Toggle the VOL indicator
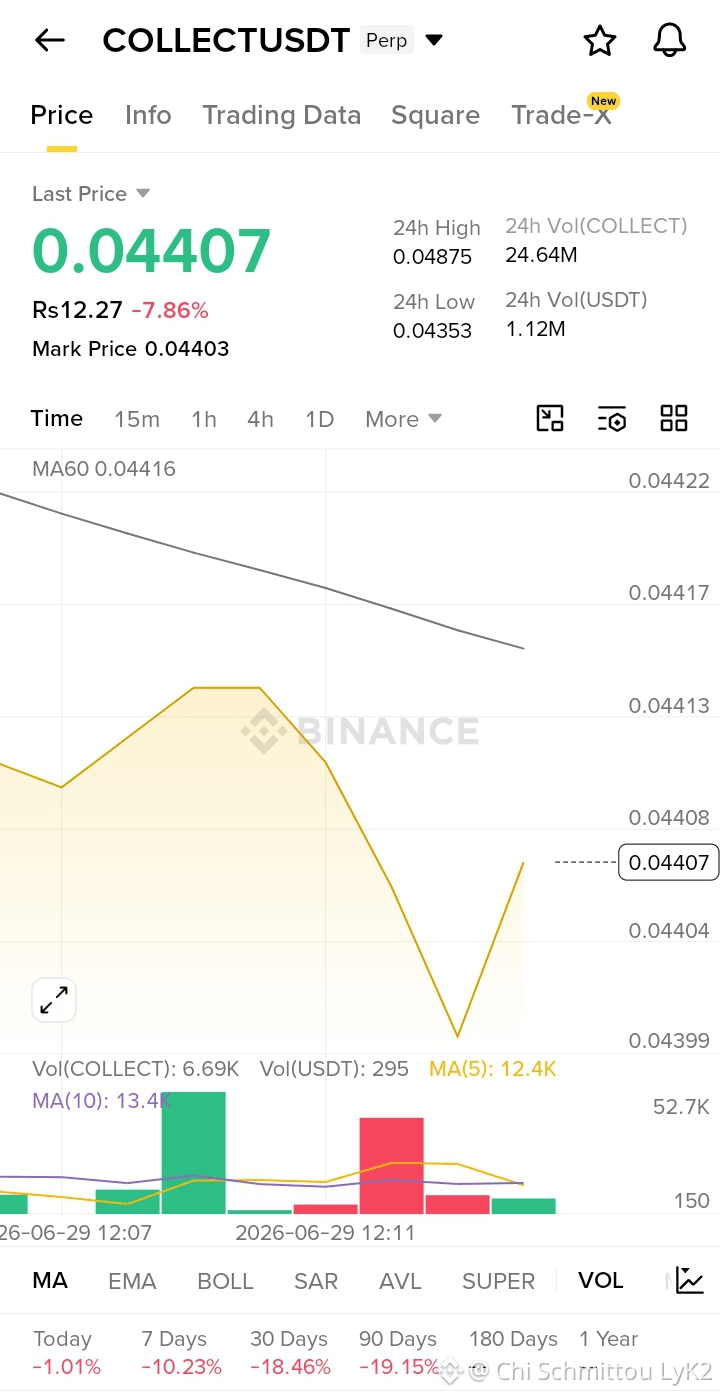 pyautogui.click(x=600, y=1281)
